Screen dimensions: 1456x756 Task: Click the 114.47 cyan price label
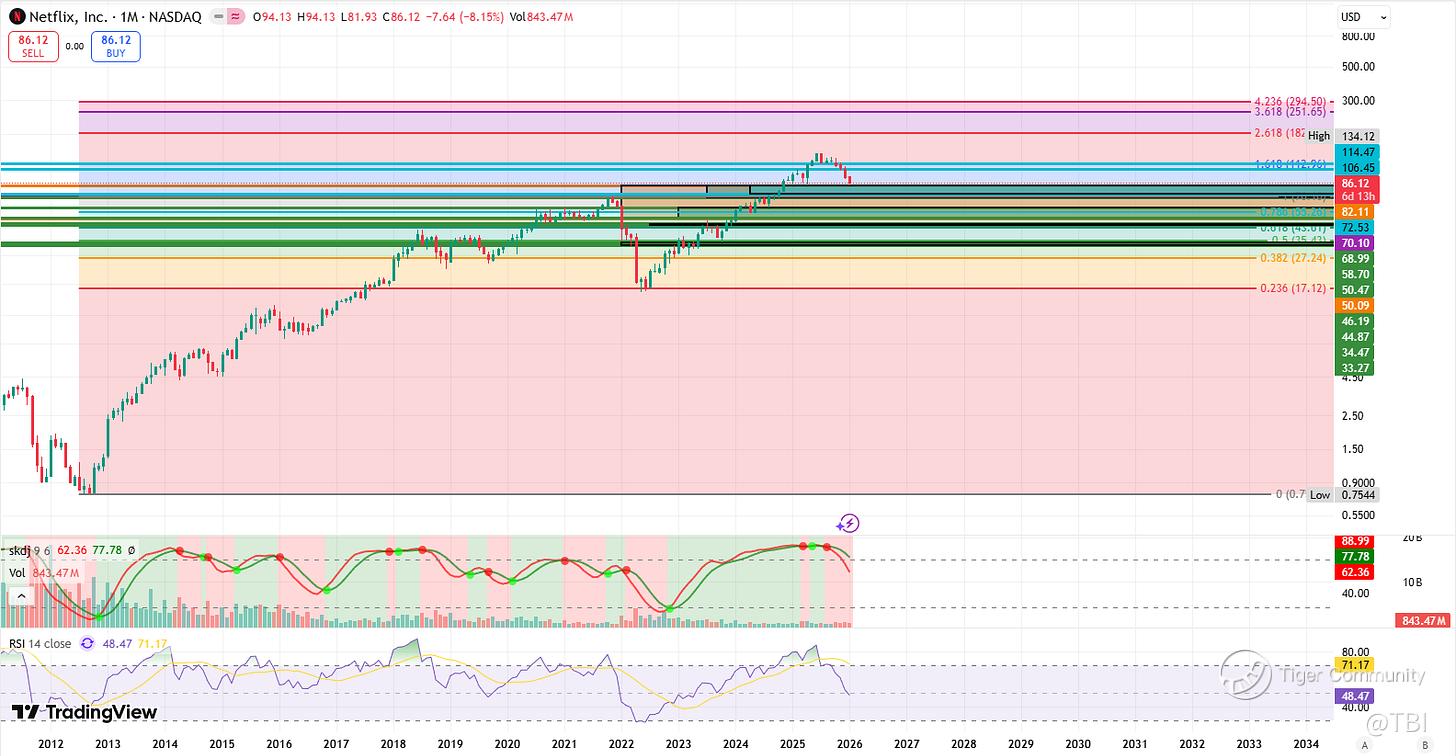(1355, 151)
